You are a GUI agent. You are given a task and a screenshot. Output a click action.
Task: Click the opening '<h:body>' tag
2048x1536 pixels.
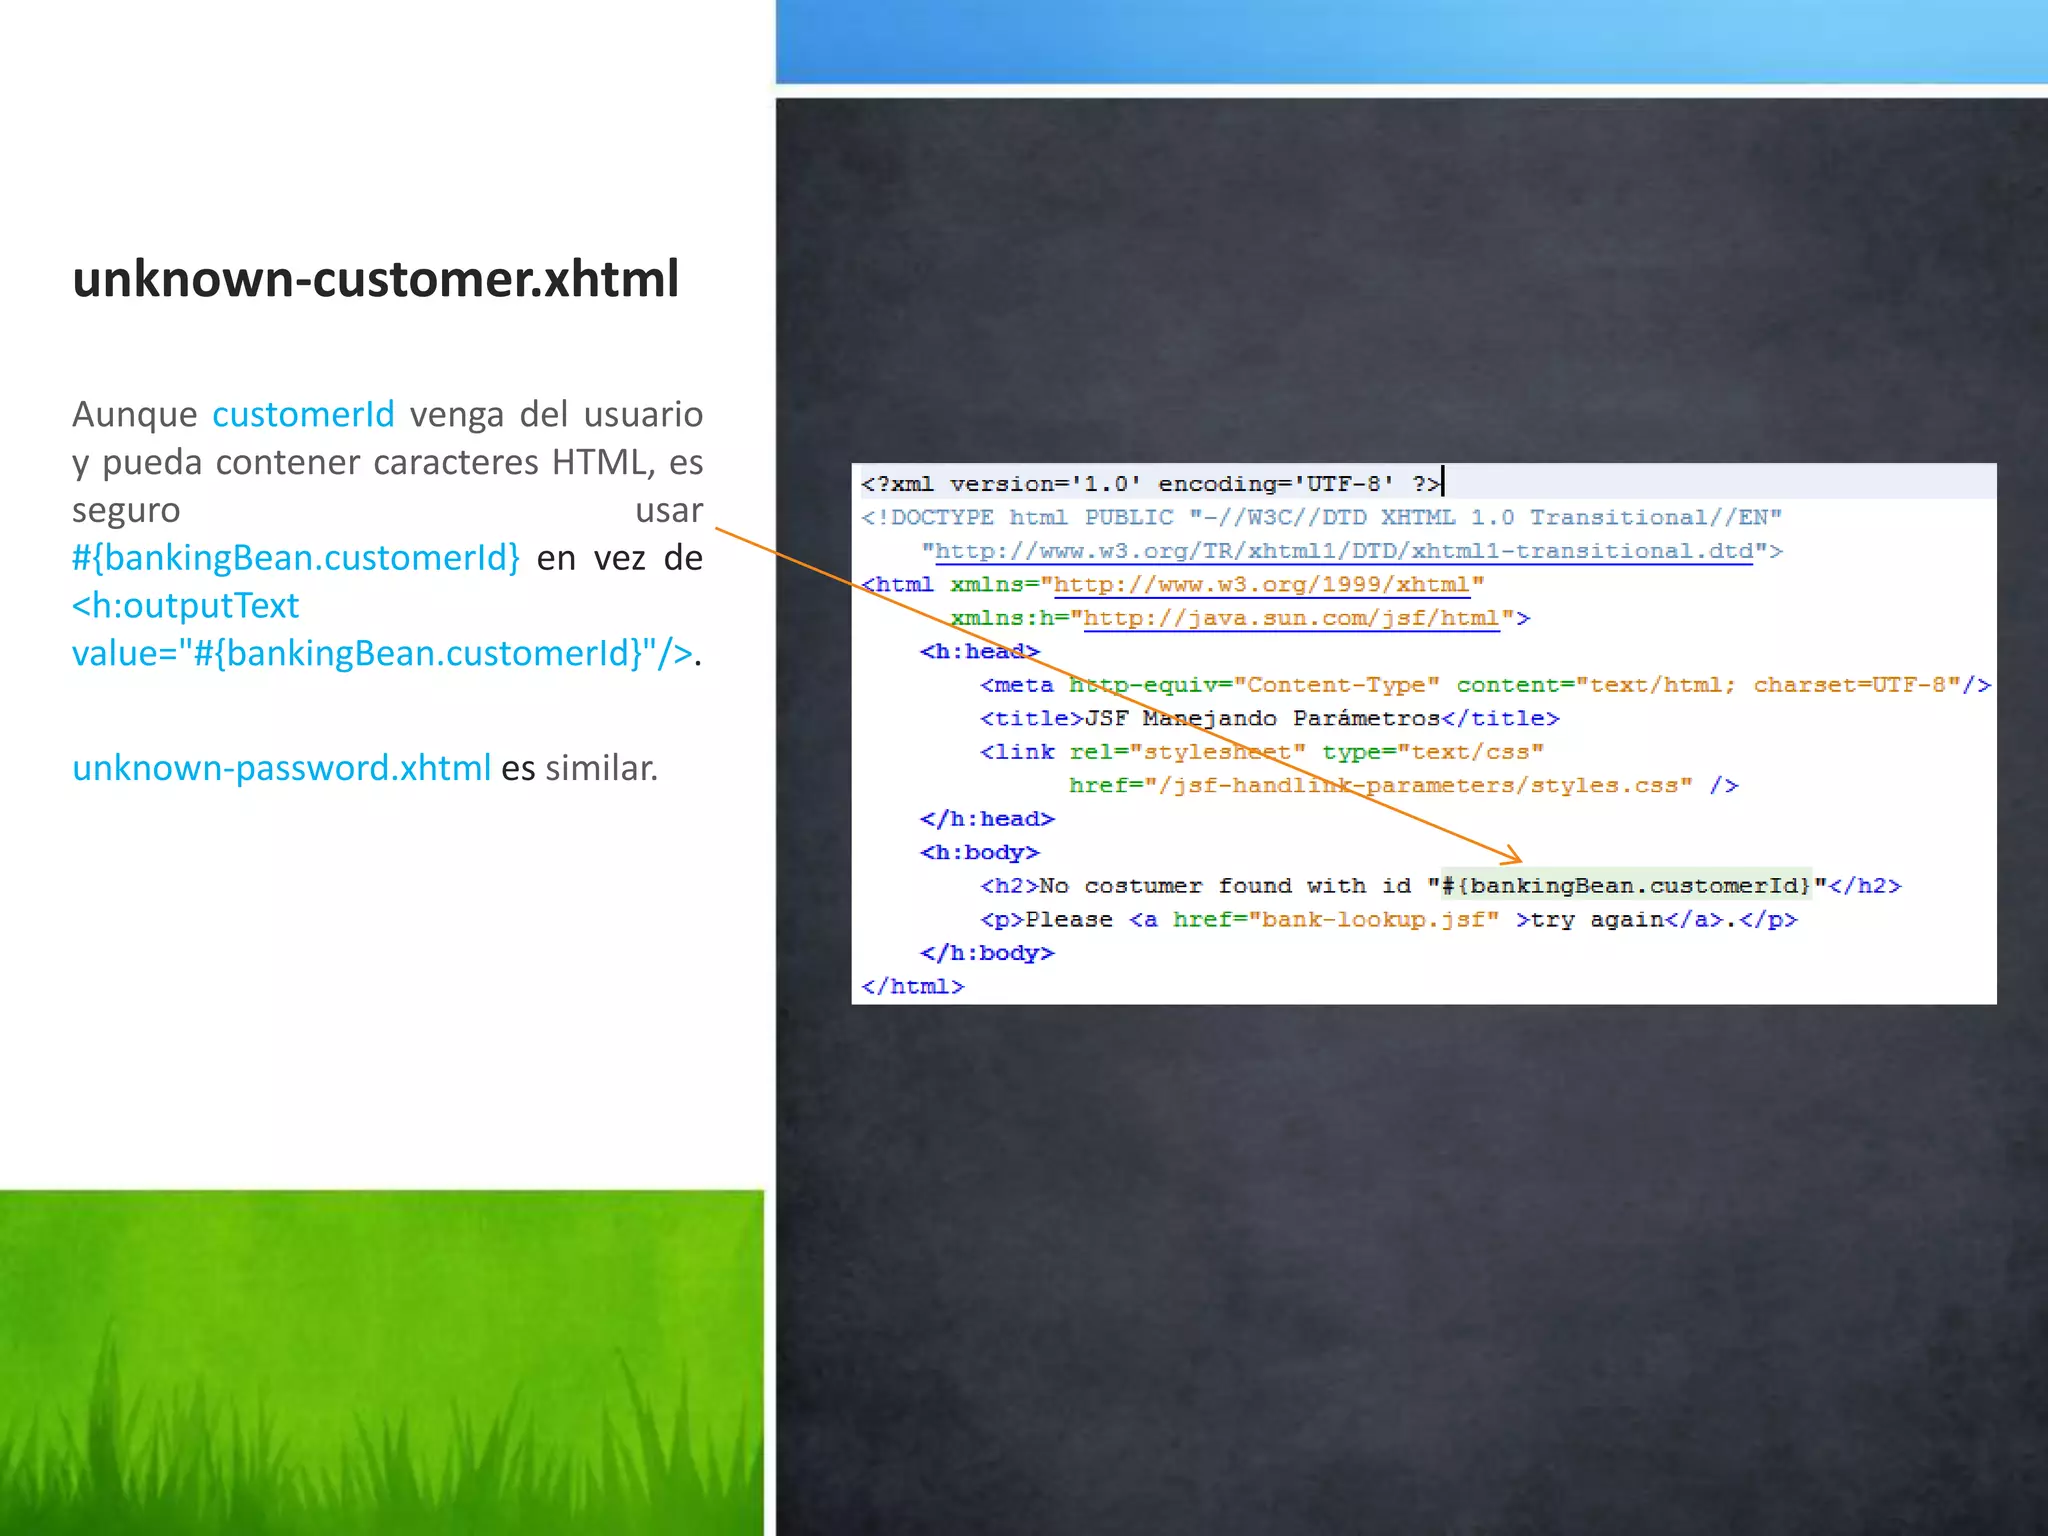pos(980,852)
